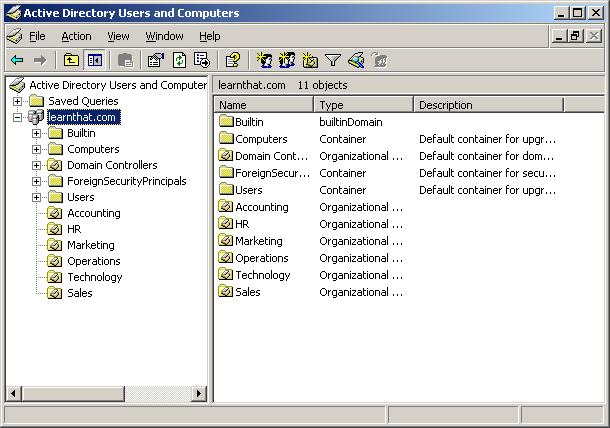
Task: Sort by the Type column header
Action: [364, 105]
